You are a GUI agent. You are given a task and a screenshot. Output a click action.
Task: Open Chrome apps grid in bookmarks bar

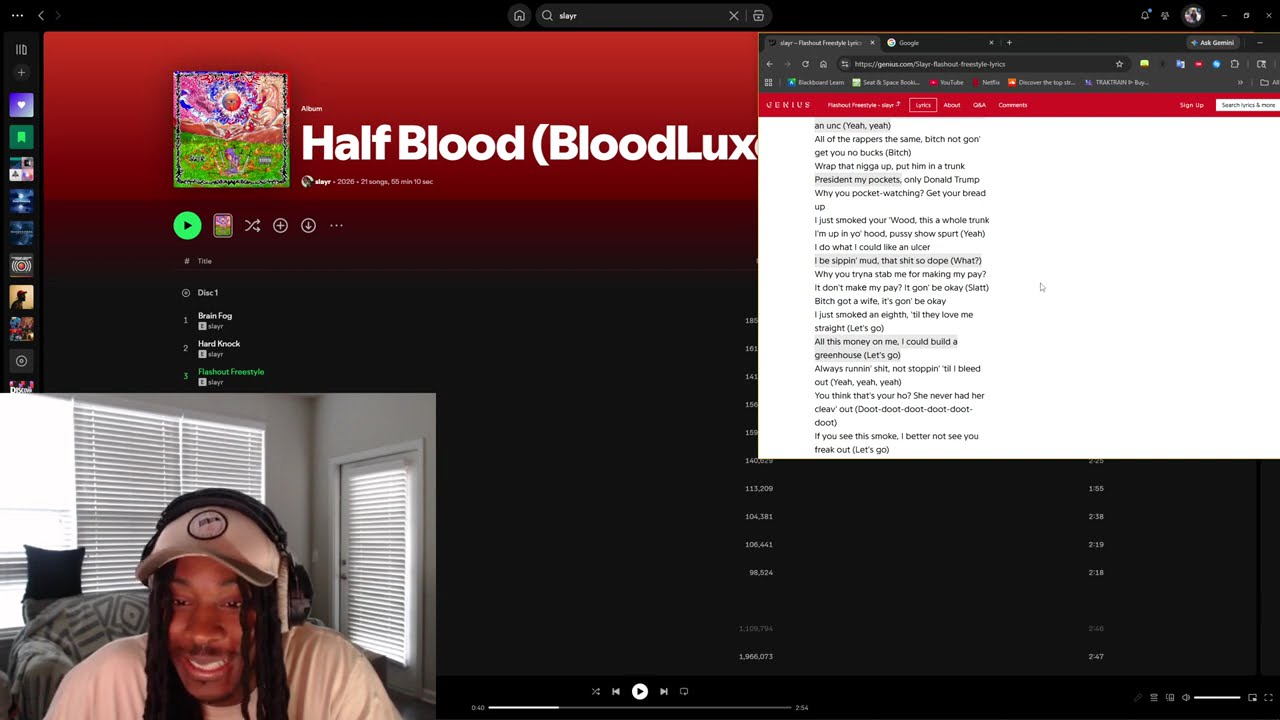pyautogui.click(x=768, y=83)
